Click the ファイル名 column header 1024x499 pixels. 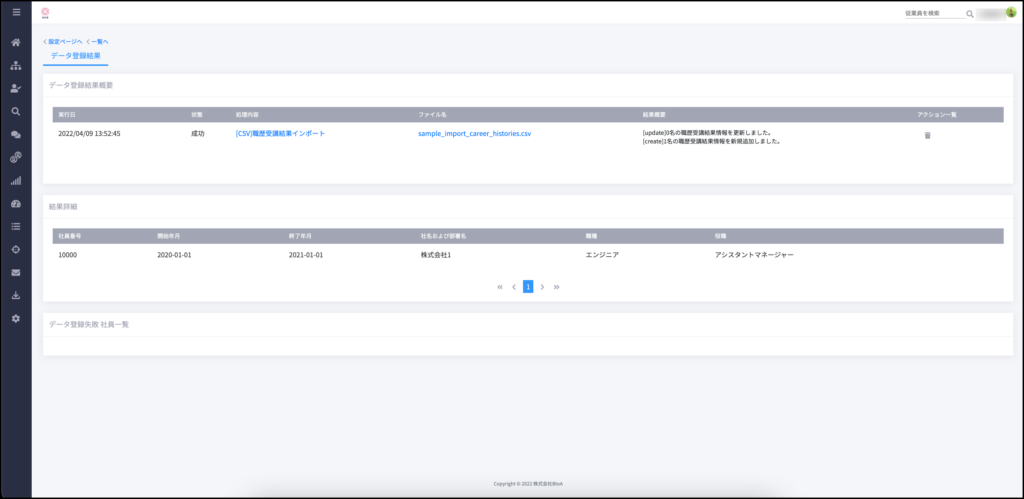click(432, 114)
